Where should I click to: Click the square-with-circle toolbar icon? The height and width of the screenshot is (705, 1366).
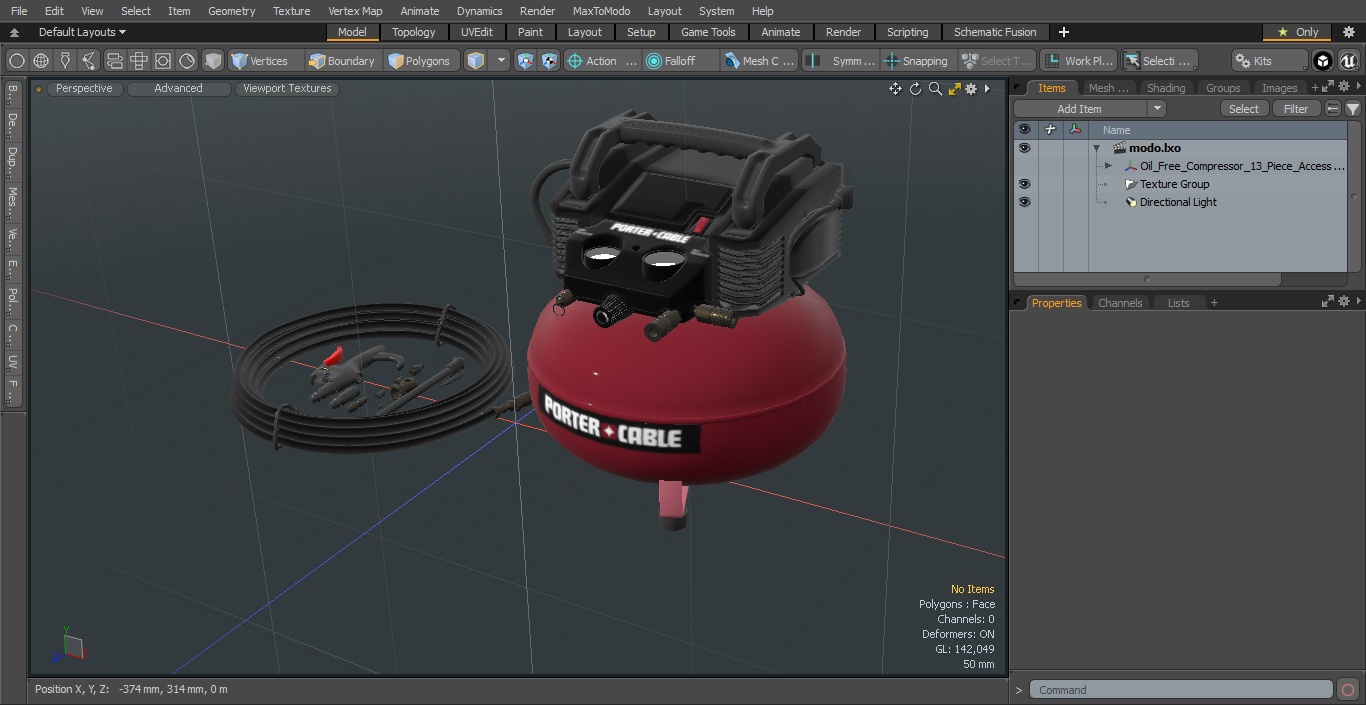pyautogui.click(x=163, y=61)
